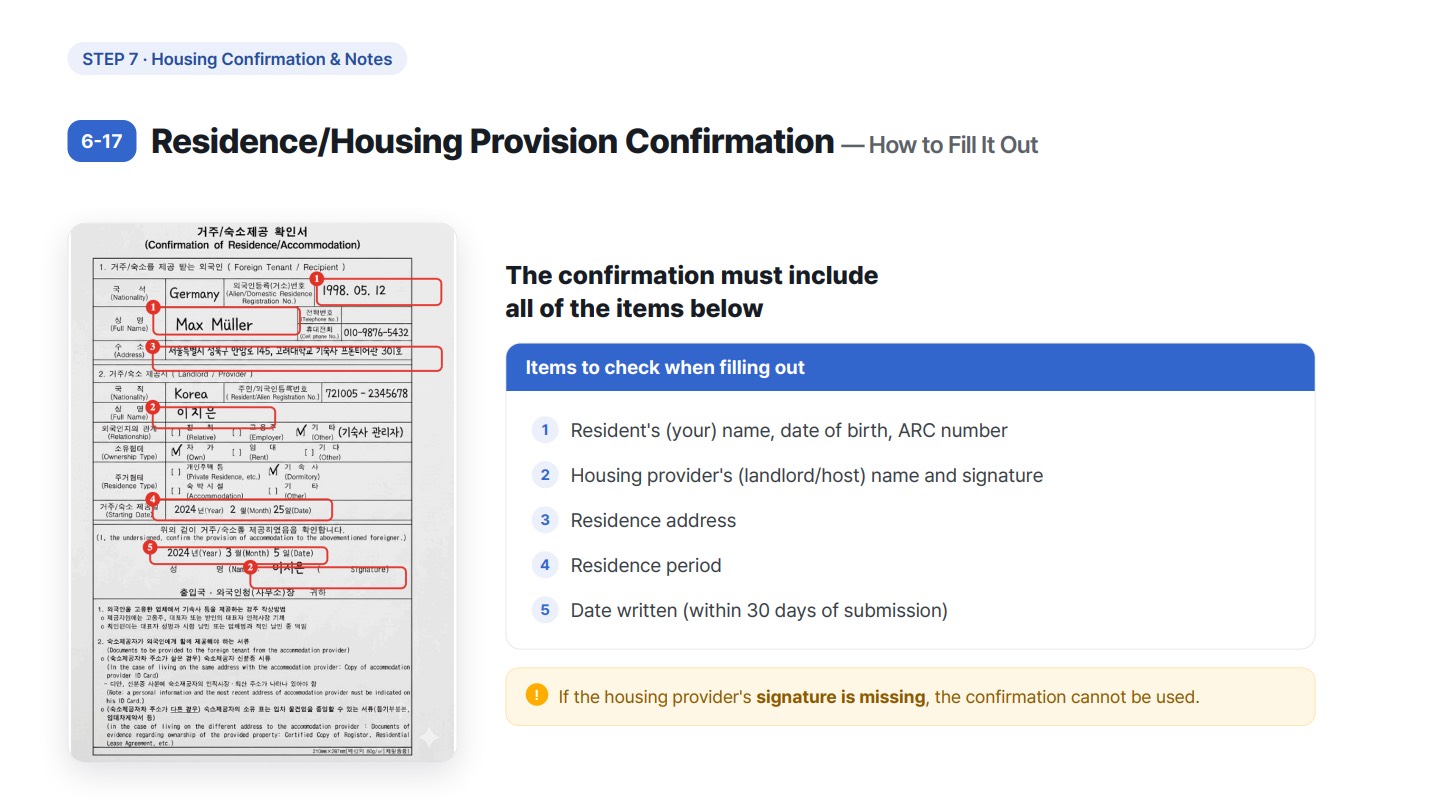Click the 6-17 section number badge

pyautogui.click(x=101, y=141)
